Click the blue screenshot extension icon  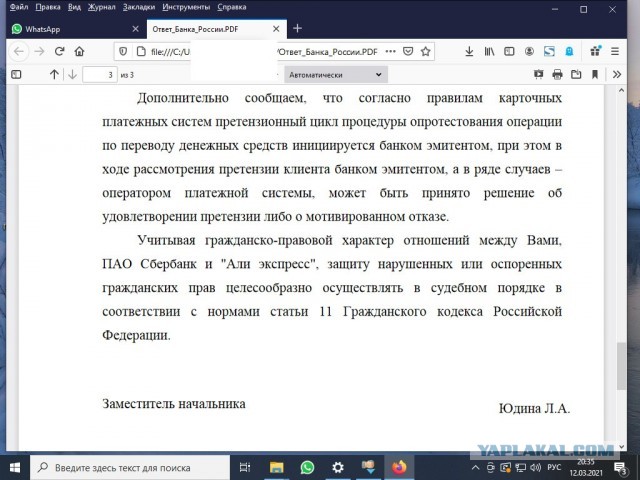pyautogui.click(x=549, y=51)
